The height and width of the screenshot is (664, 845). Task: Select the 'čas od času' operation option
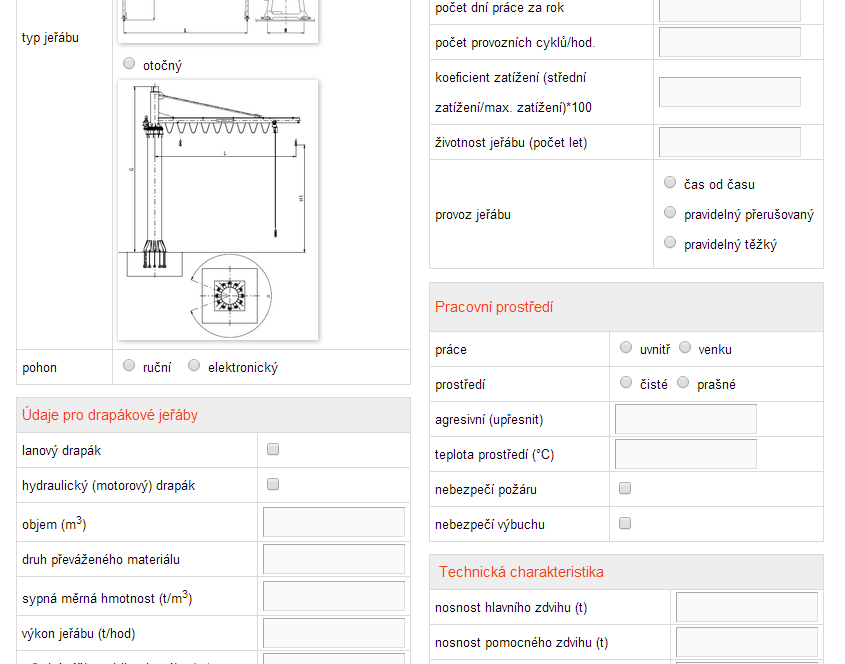tap(670, 183)
